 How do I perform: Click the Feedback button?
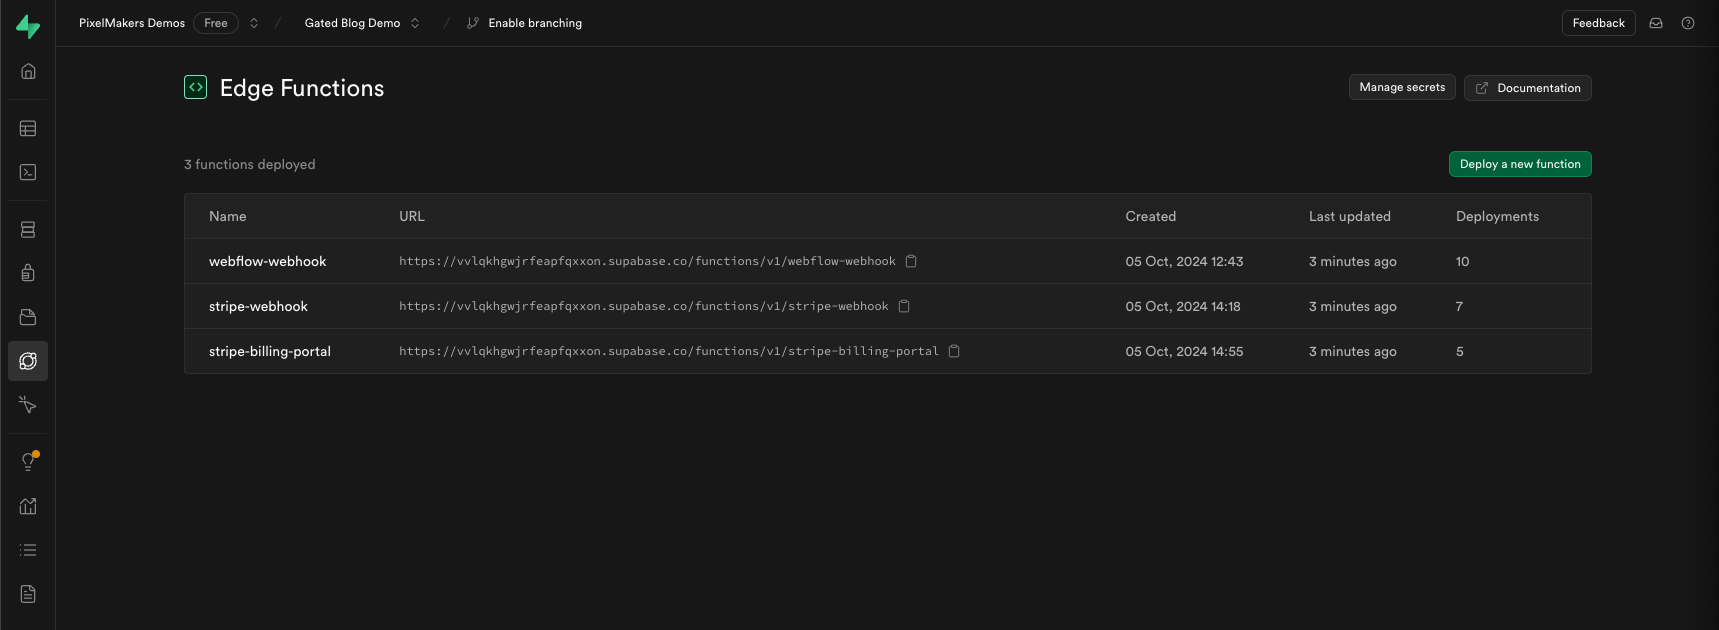tap(1598, 23)
